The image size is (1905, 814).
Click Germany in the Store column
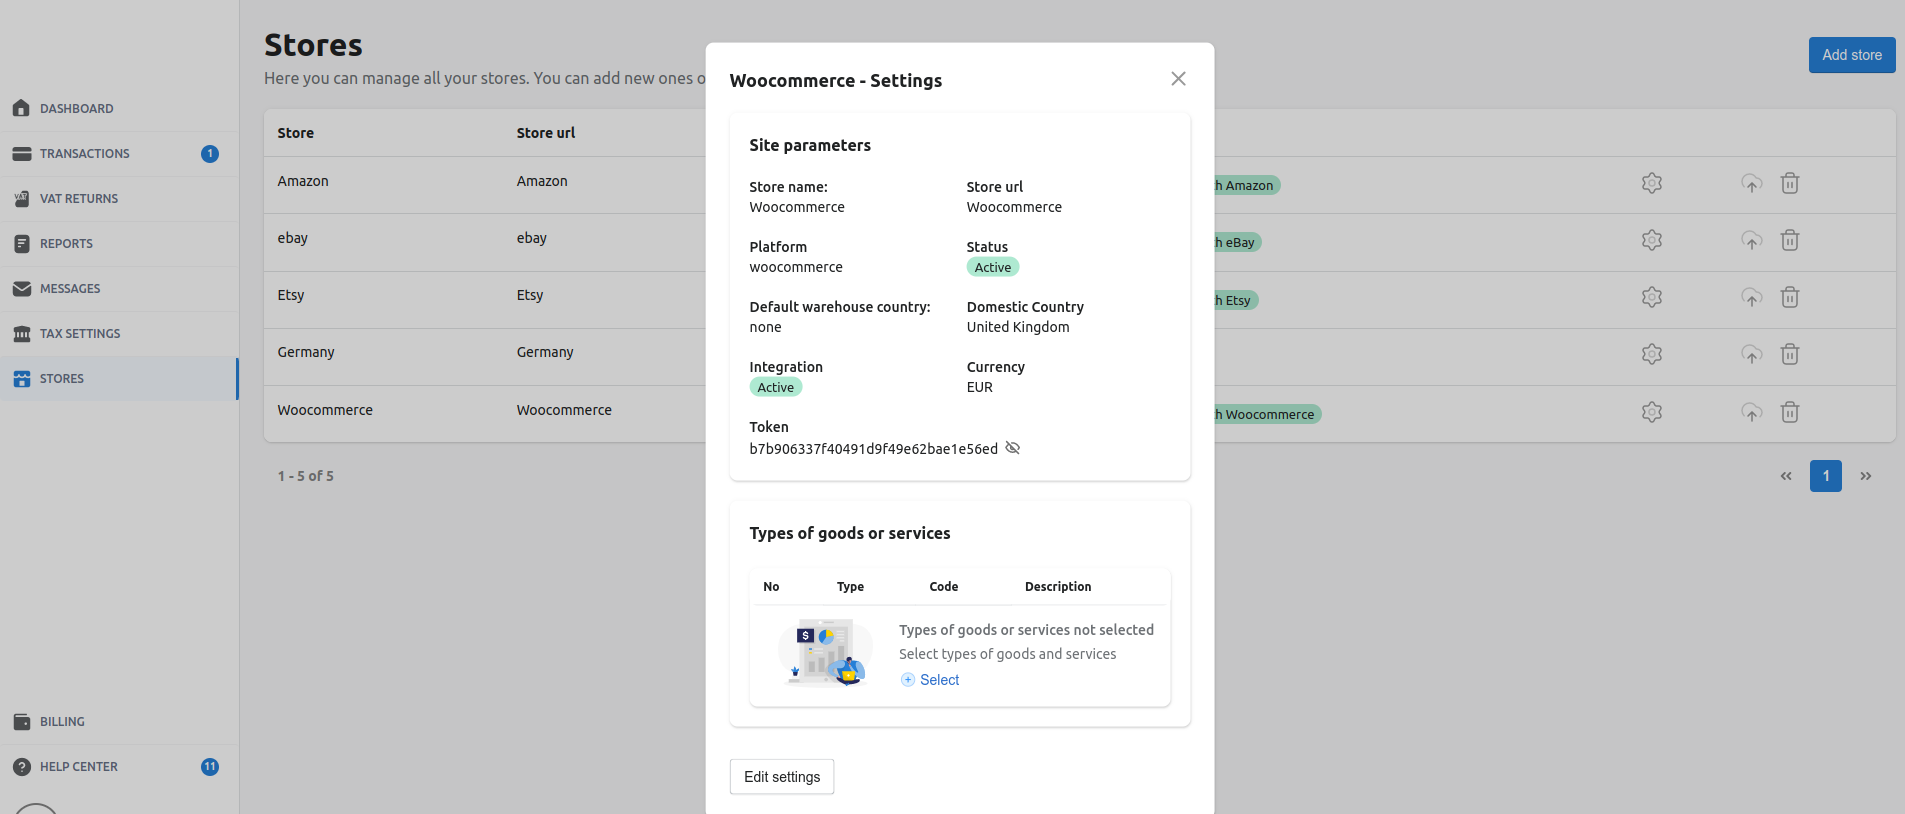(306, 352)
